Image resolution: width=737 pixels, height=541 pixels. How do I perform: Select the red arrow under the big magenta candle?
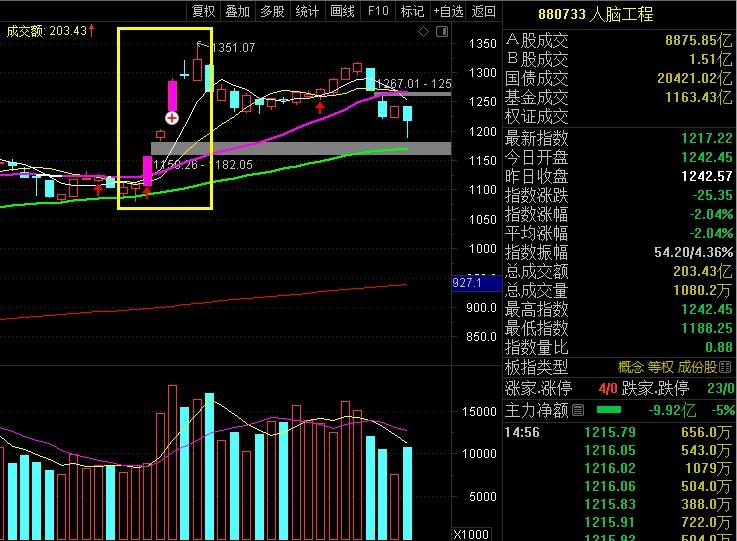[x=147, y=193]
